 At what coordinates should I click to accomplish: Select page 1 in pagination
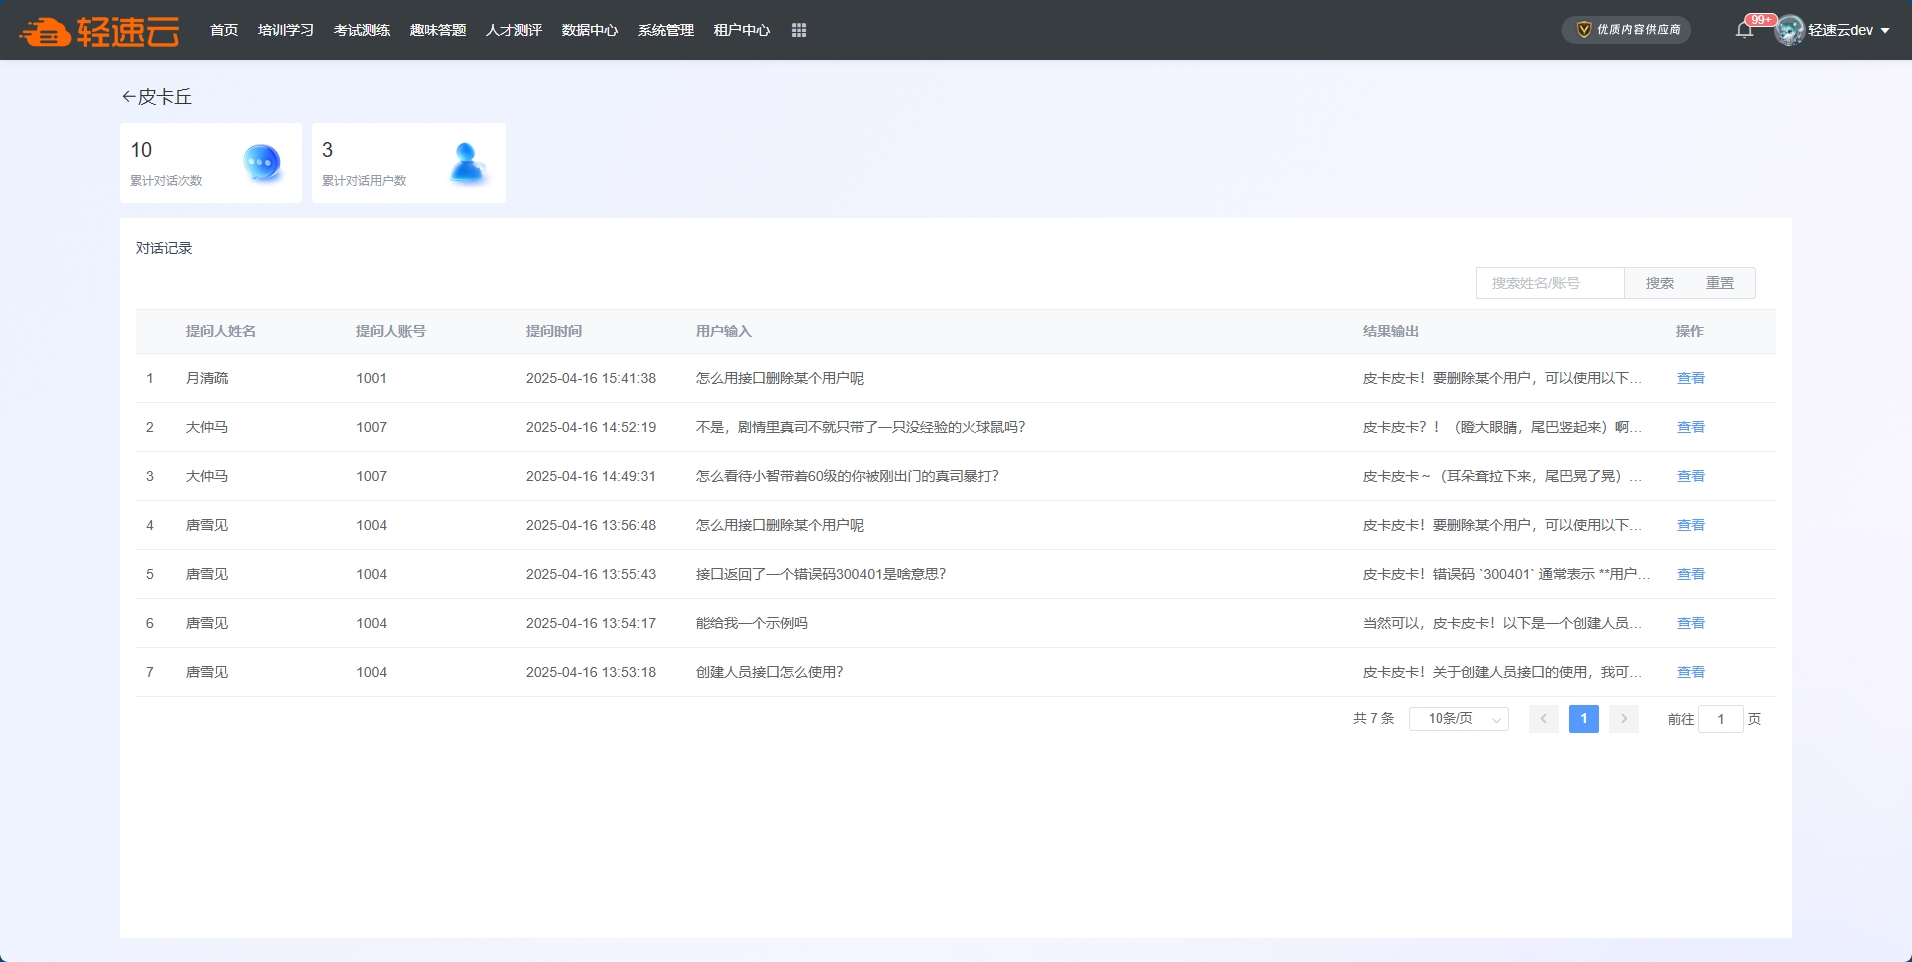tap(1583, 719)
